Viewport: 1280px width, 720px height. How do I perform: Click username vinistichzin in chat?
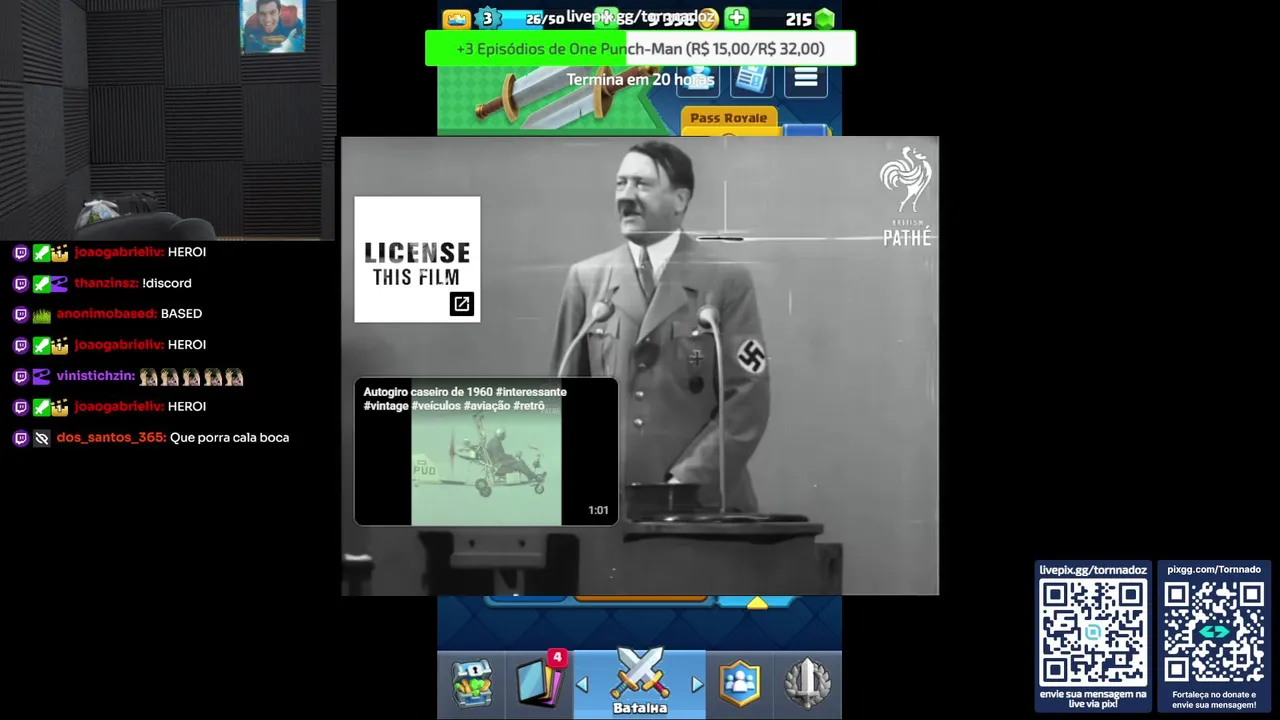pyautogui.click(x=96, y=377)
